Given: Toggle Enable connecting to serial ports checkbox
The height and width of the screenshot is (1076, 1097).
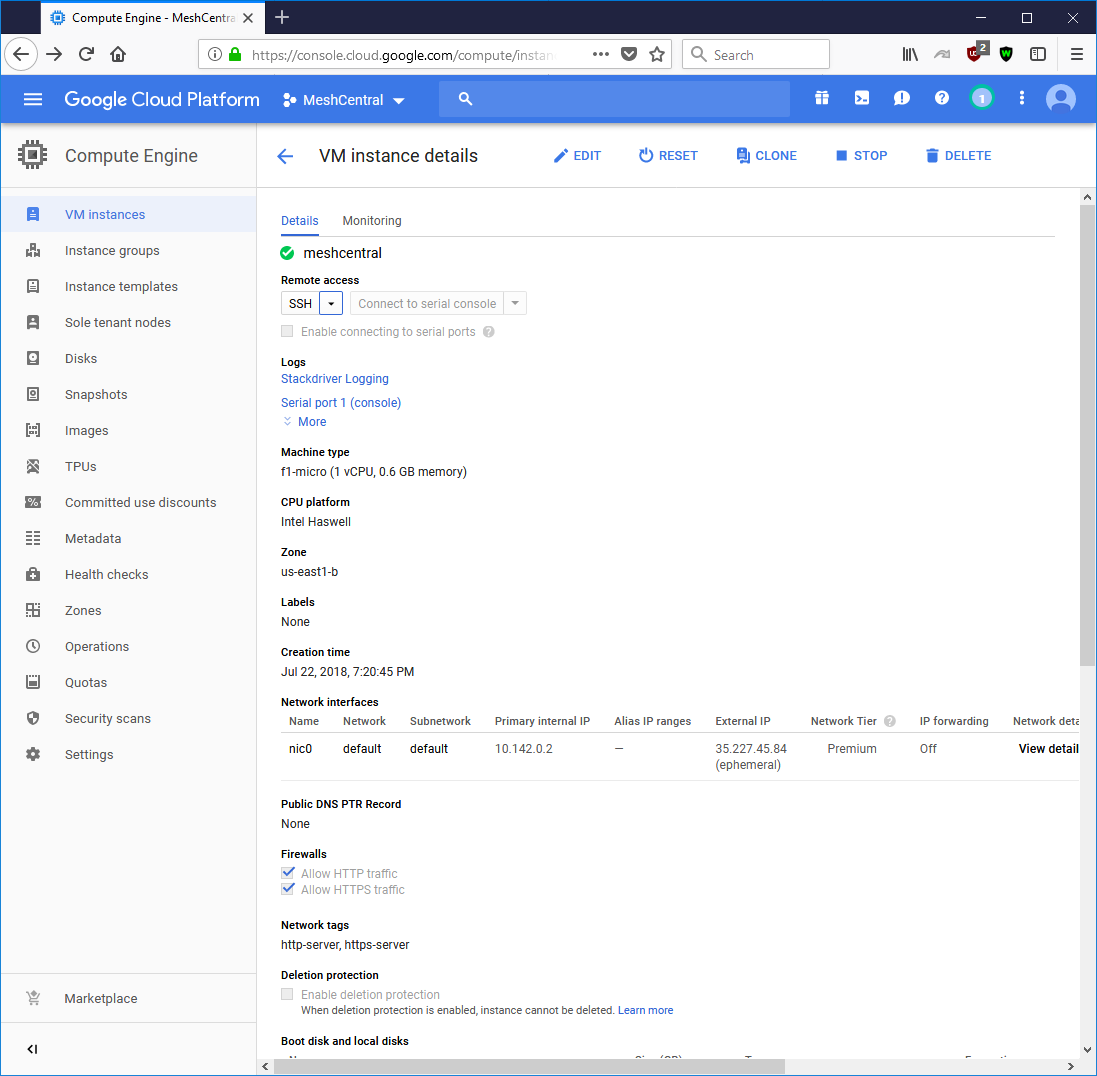Looking at the screenshot, I should pyautogui.click(x=287, y=332).
